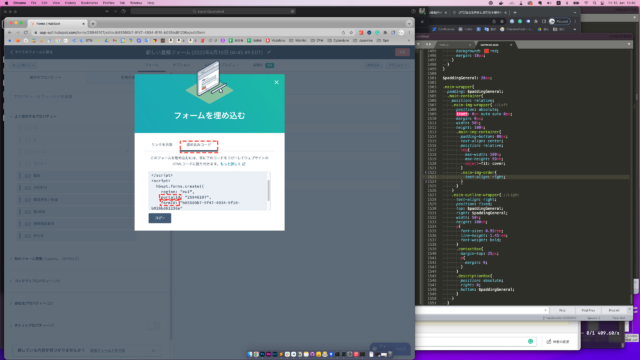Click the green circle icon in bottom window
The width and height of the screenshot is (640, 360).
coord(530,341)
